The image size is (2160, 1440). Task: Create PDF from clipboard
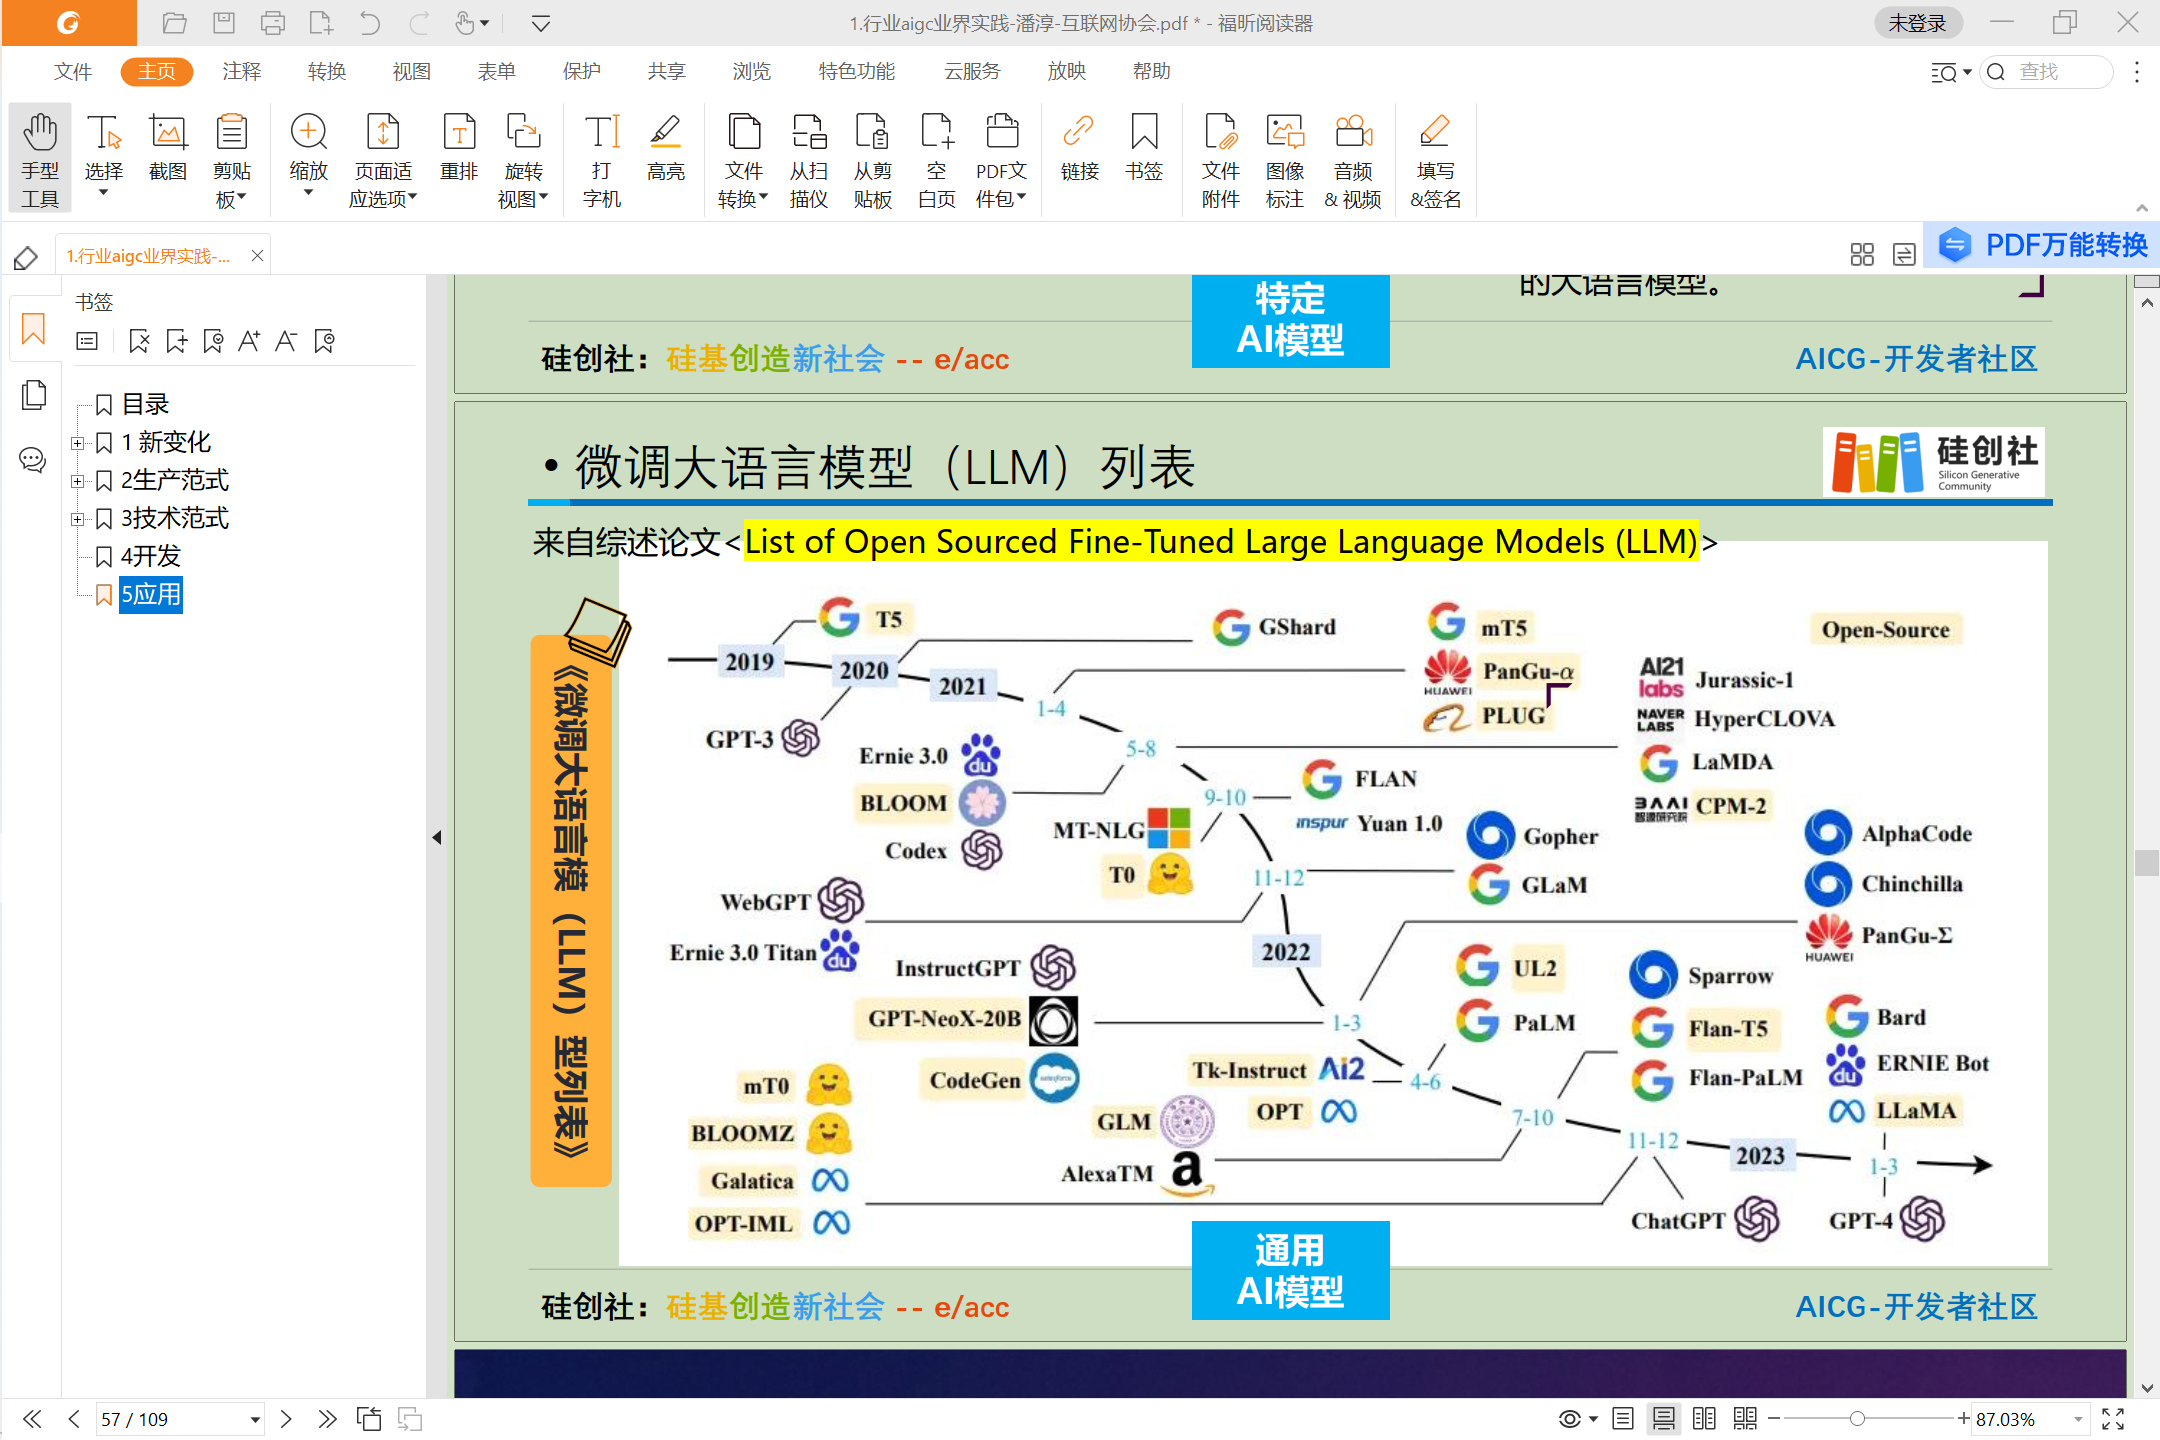[x=873, y=158]
